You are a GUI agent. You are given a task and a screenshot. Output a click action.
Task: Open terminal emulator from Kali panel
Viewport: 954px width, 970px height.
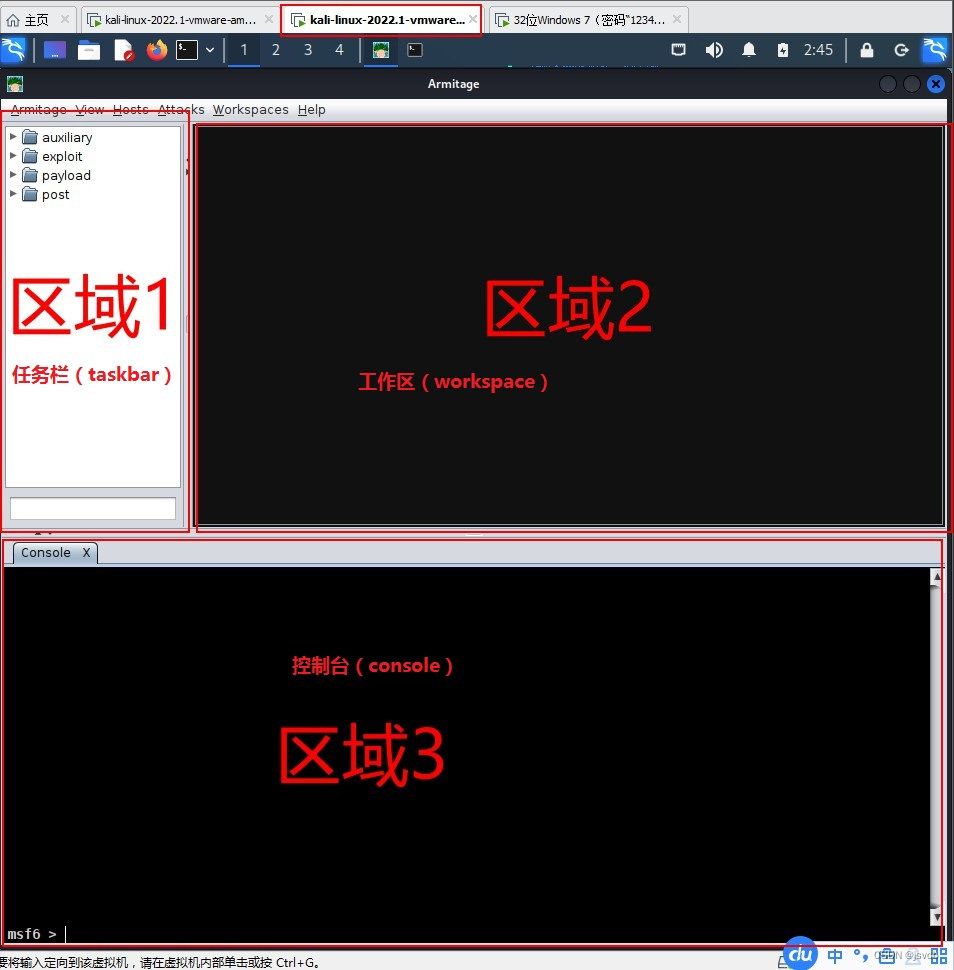(x=187, y=50)
